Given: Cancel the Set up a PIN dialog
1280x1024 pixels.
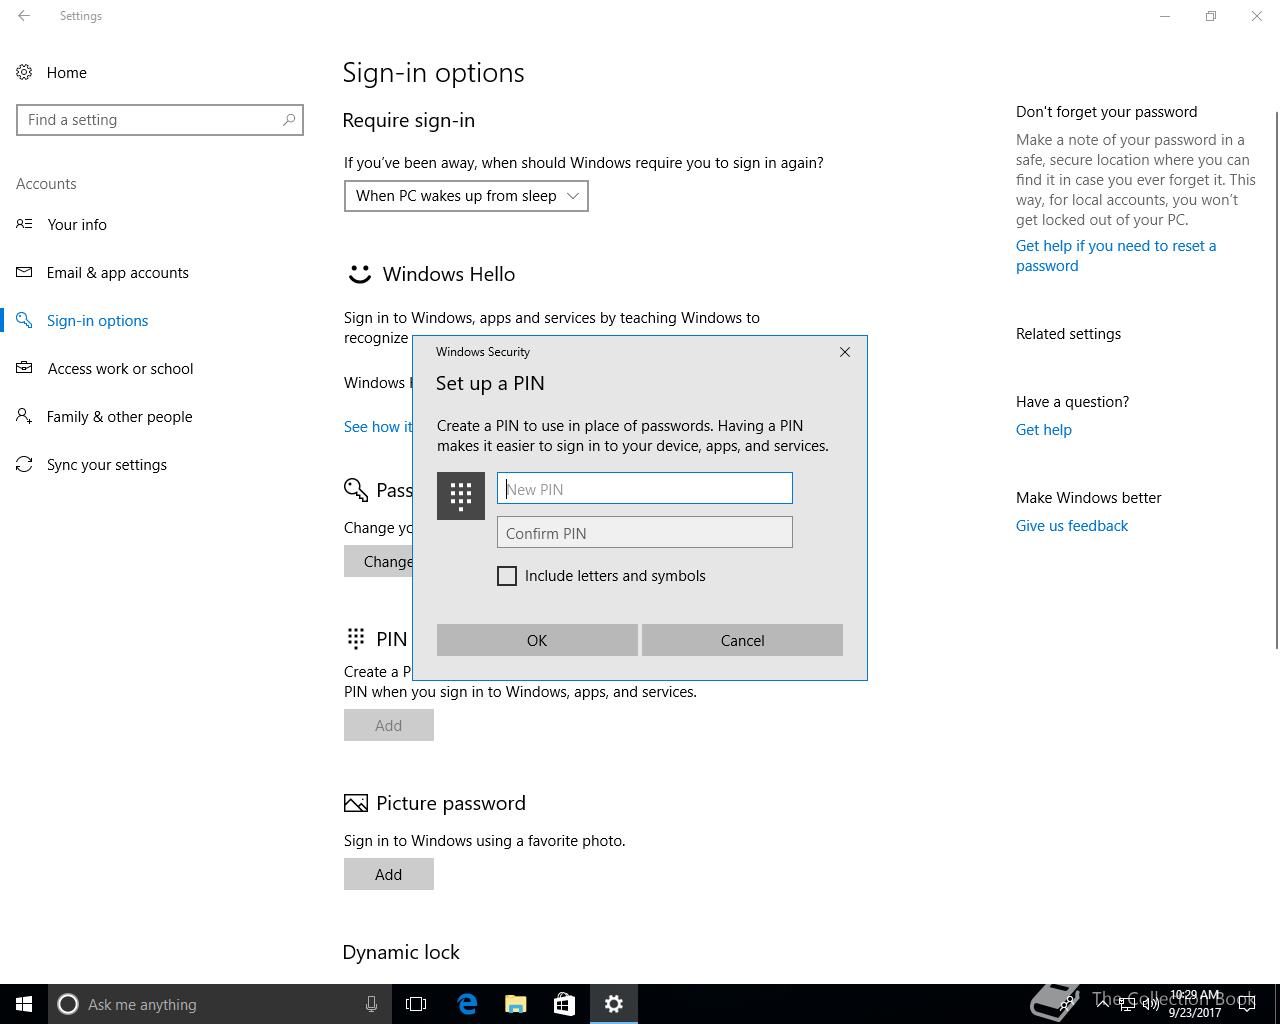Looking at the screenshot, I should [x=743, y=640].
